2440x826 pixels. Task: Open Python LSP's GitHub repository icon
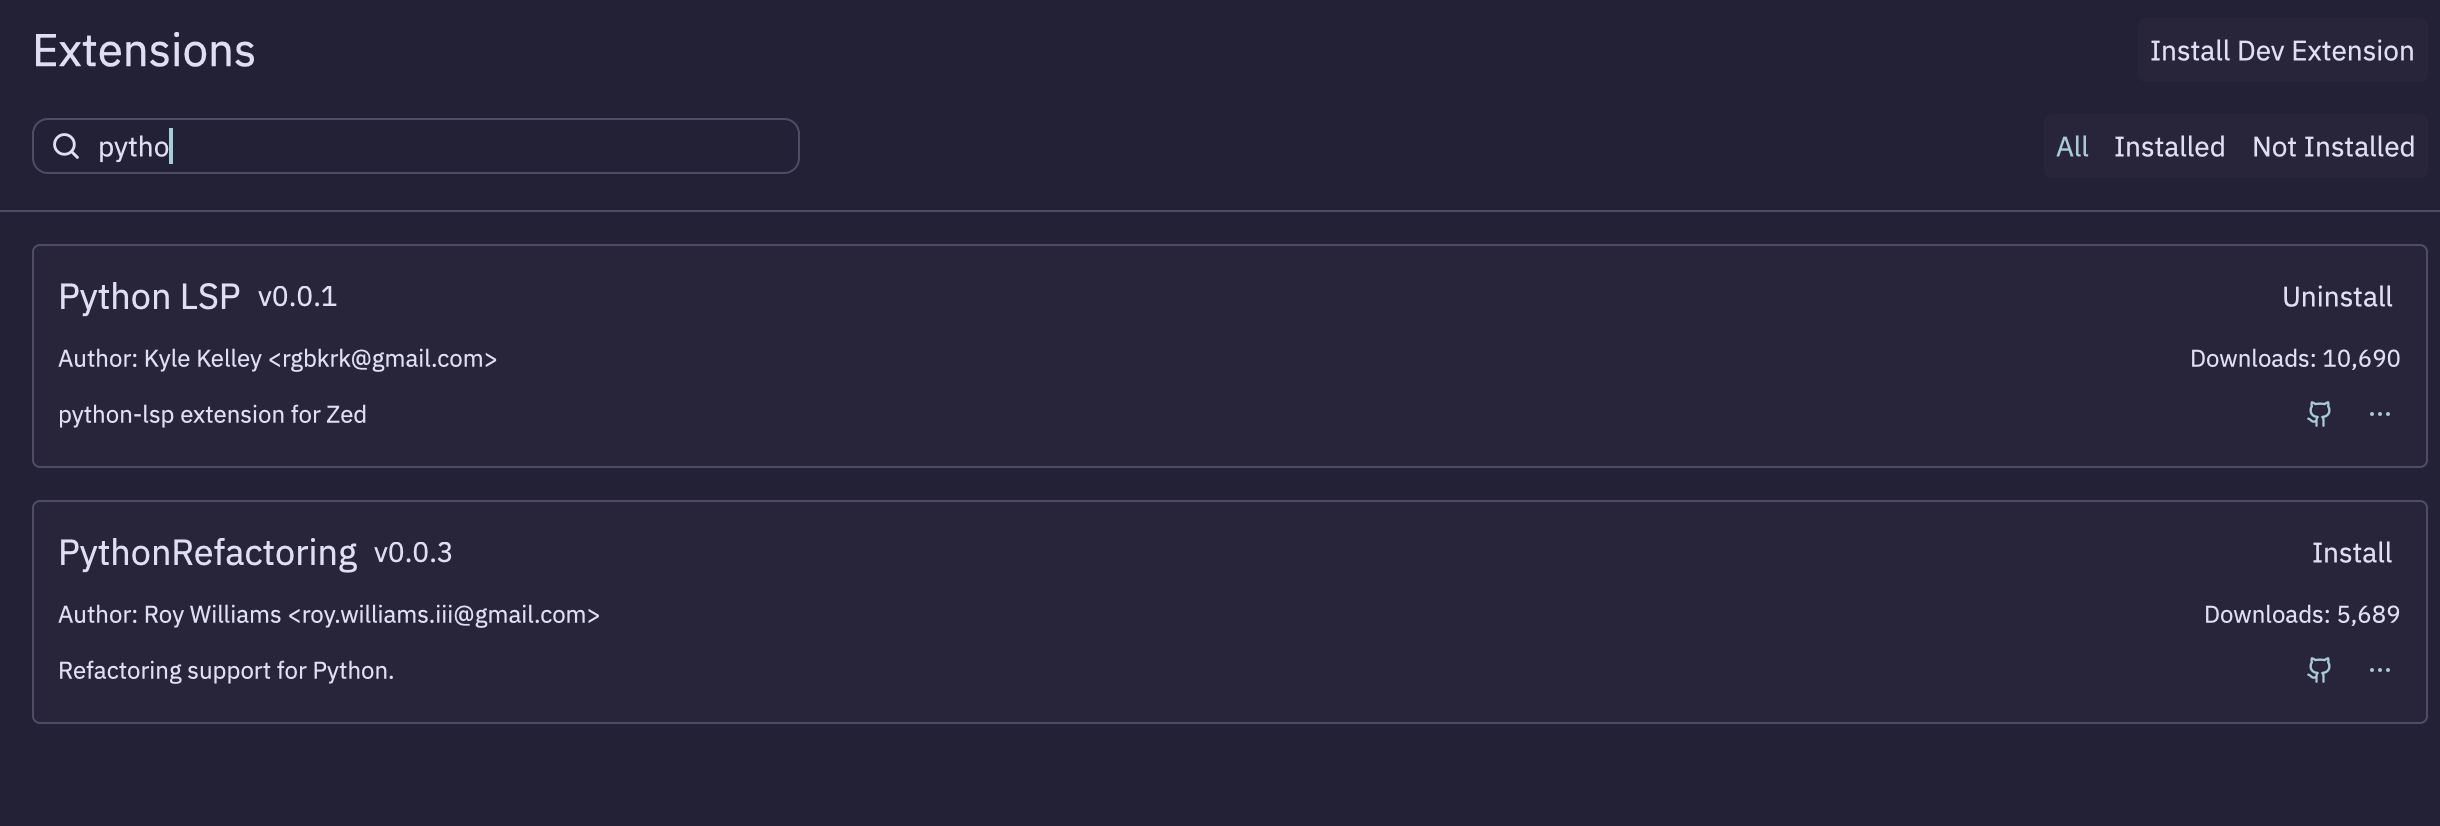(2319, 414)
